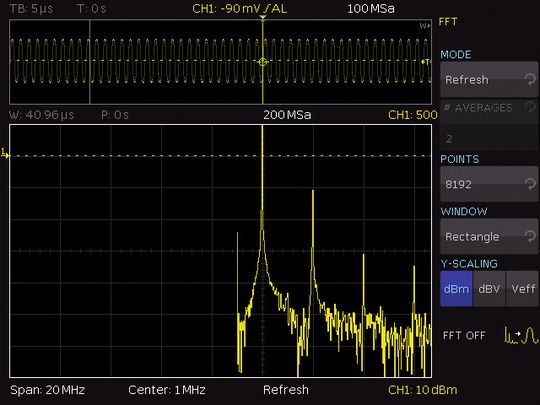Click the Center: 1 MHz readout
540x405 pixels.
(x=167, y=390)
